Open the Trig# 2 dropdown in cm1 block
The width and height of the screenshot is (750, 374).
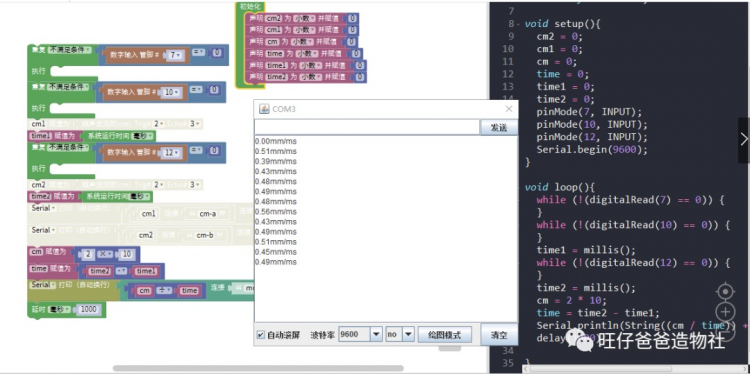click(158, 124)
